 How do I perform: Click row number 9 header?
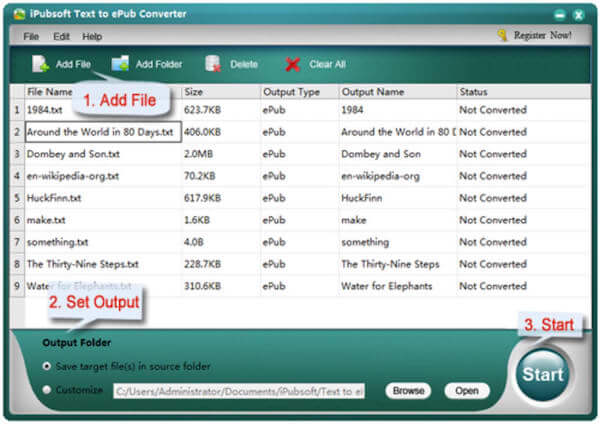pos(17,286)
